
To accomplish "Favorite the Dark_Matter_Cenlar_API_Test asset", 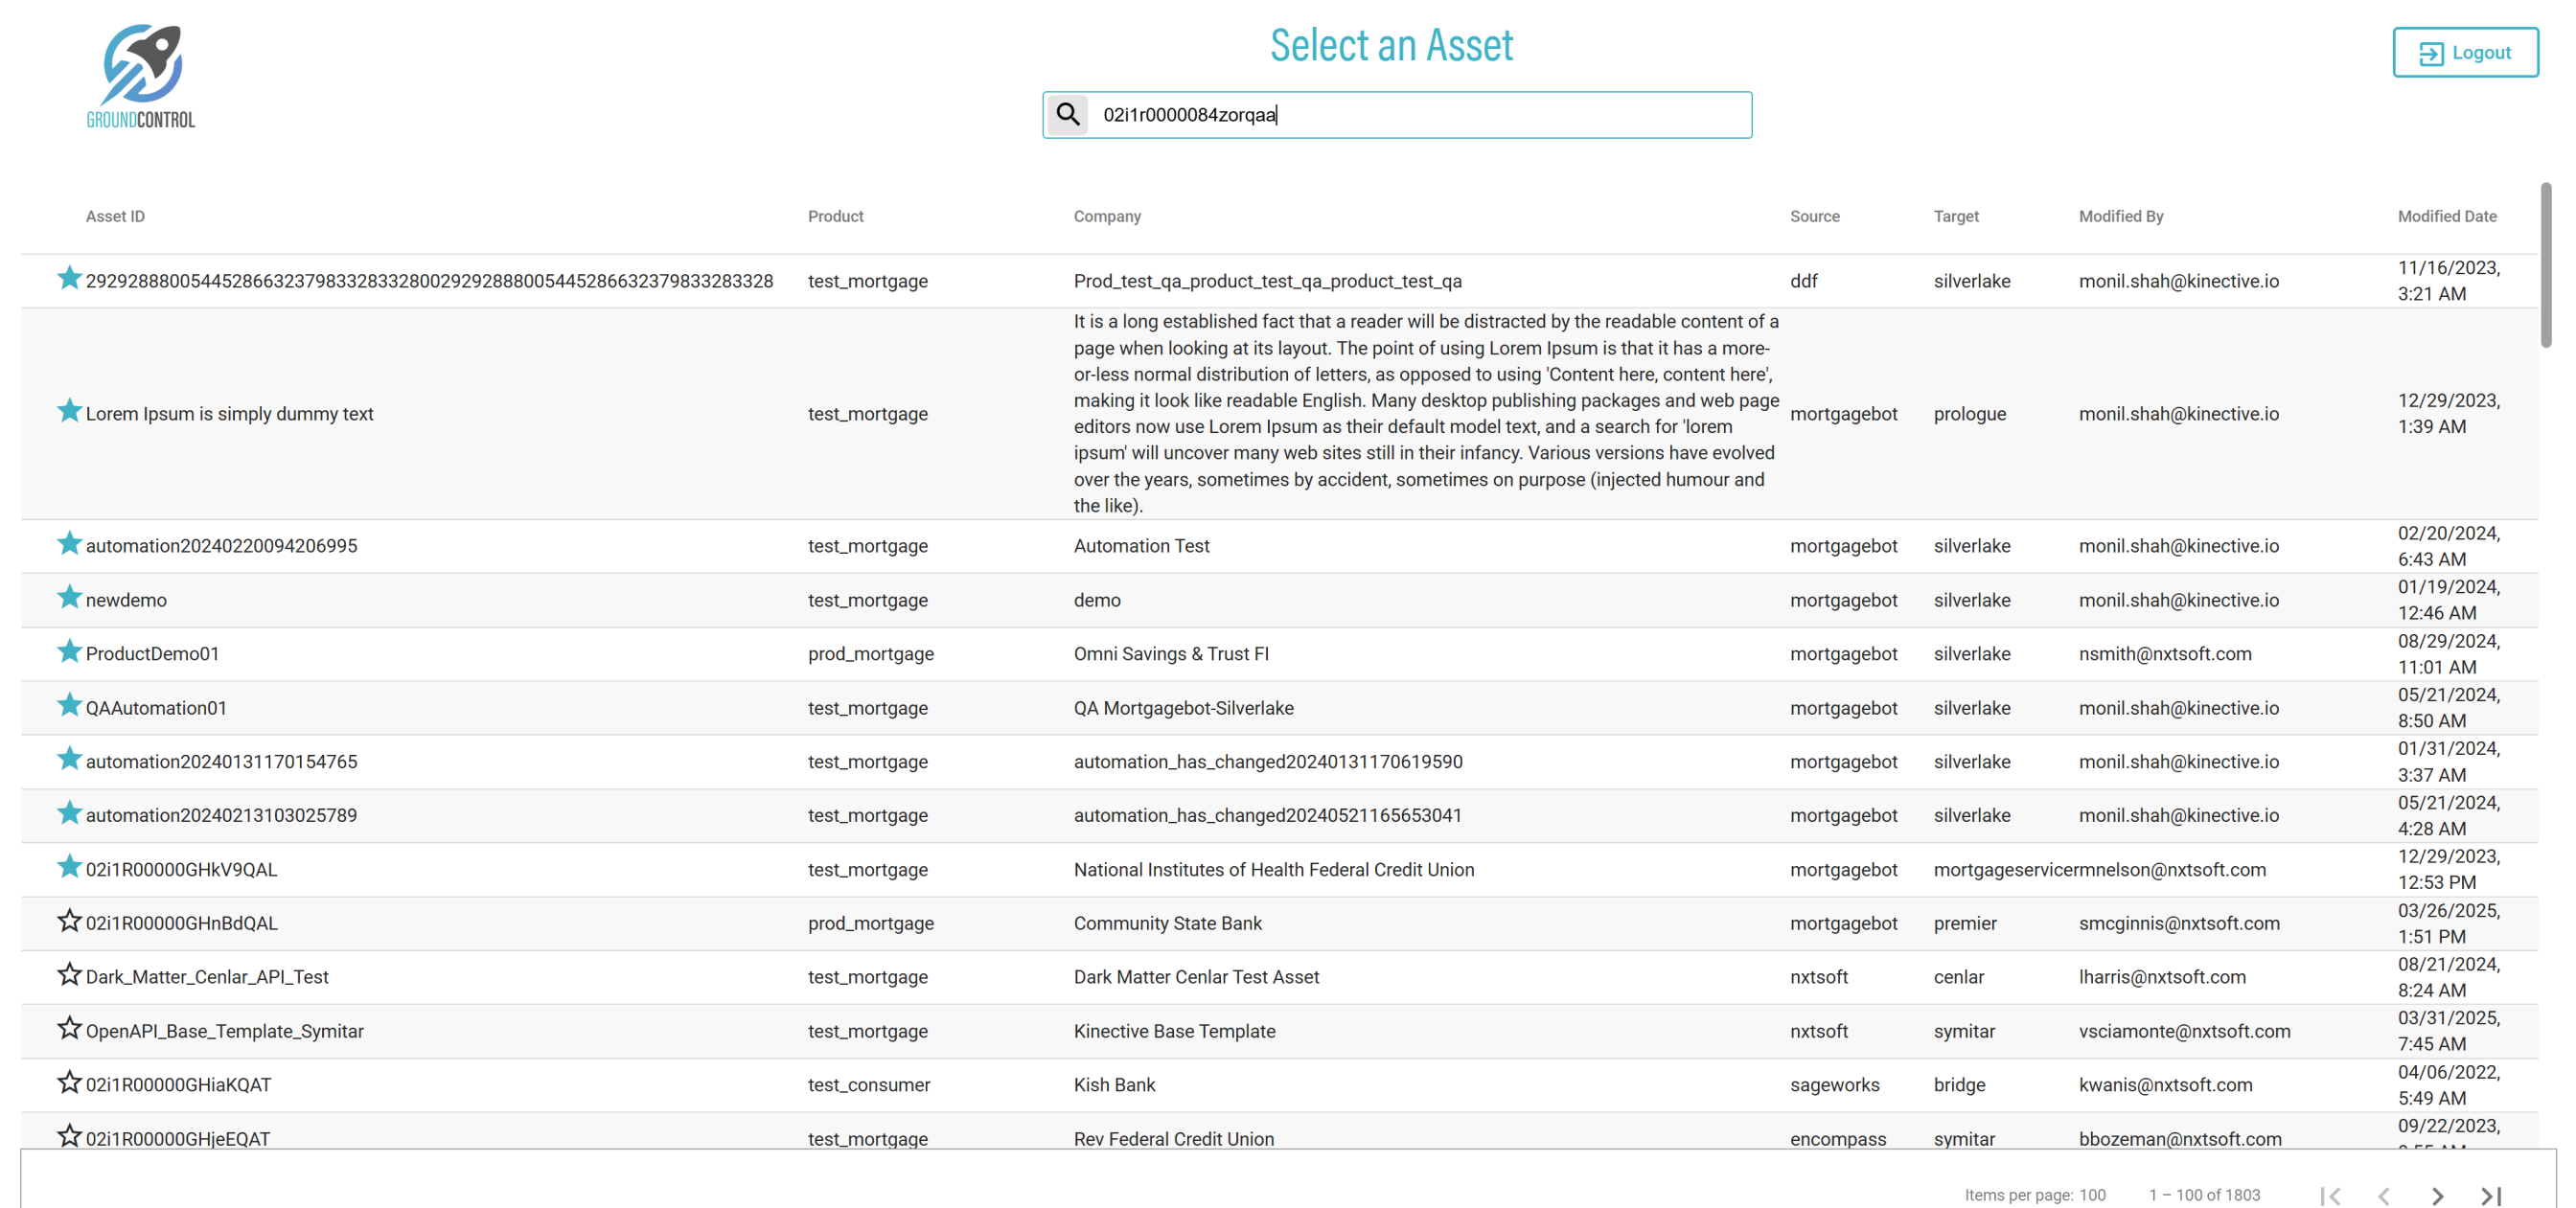I will pyautogui.click(x=68, y=975).
